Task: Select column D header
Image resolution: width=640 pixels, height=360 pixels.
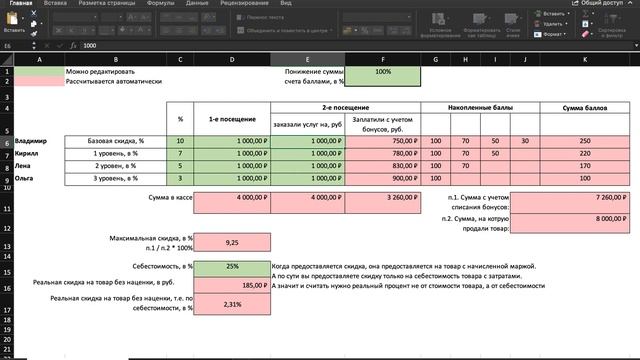Action: click(232, 60)
